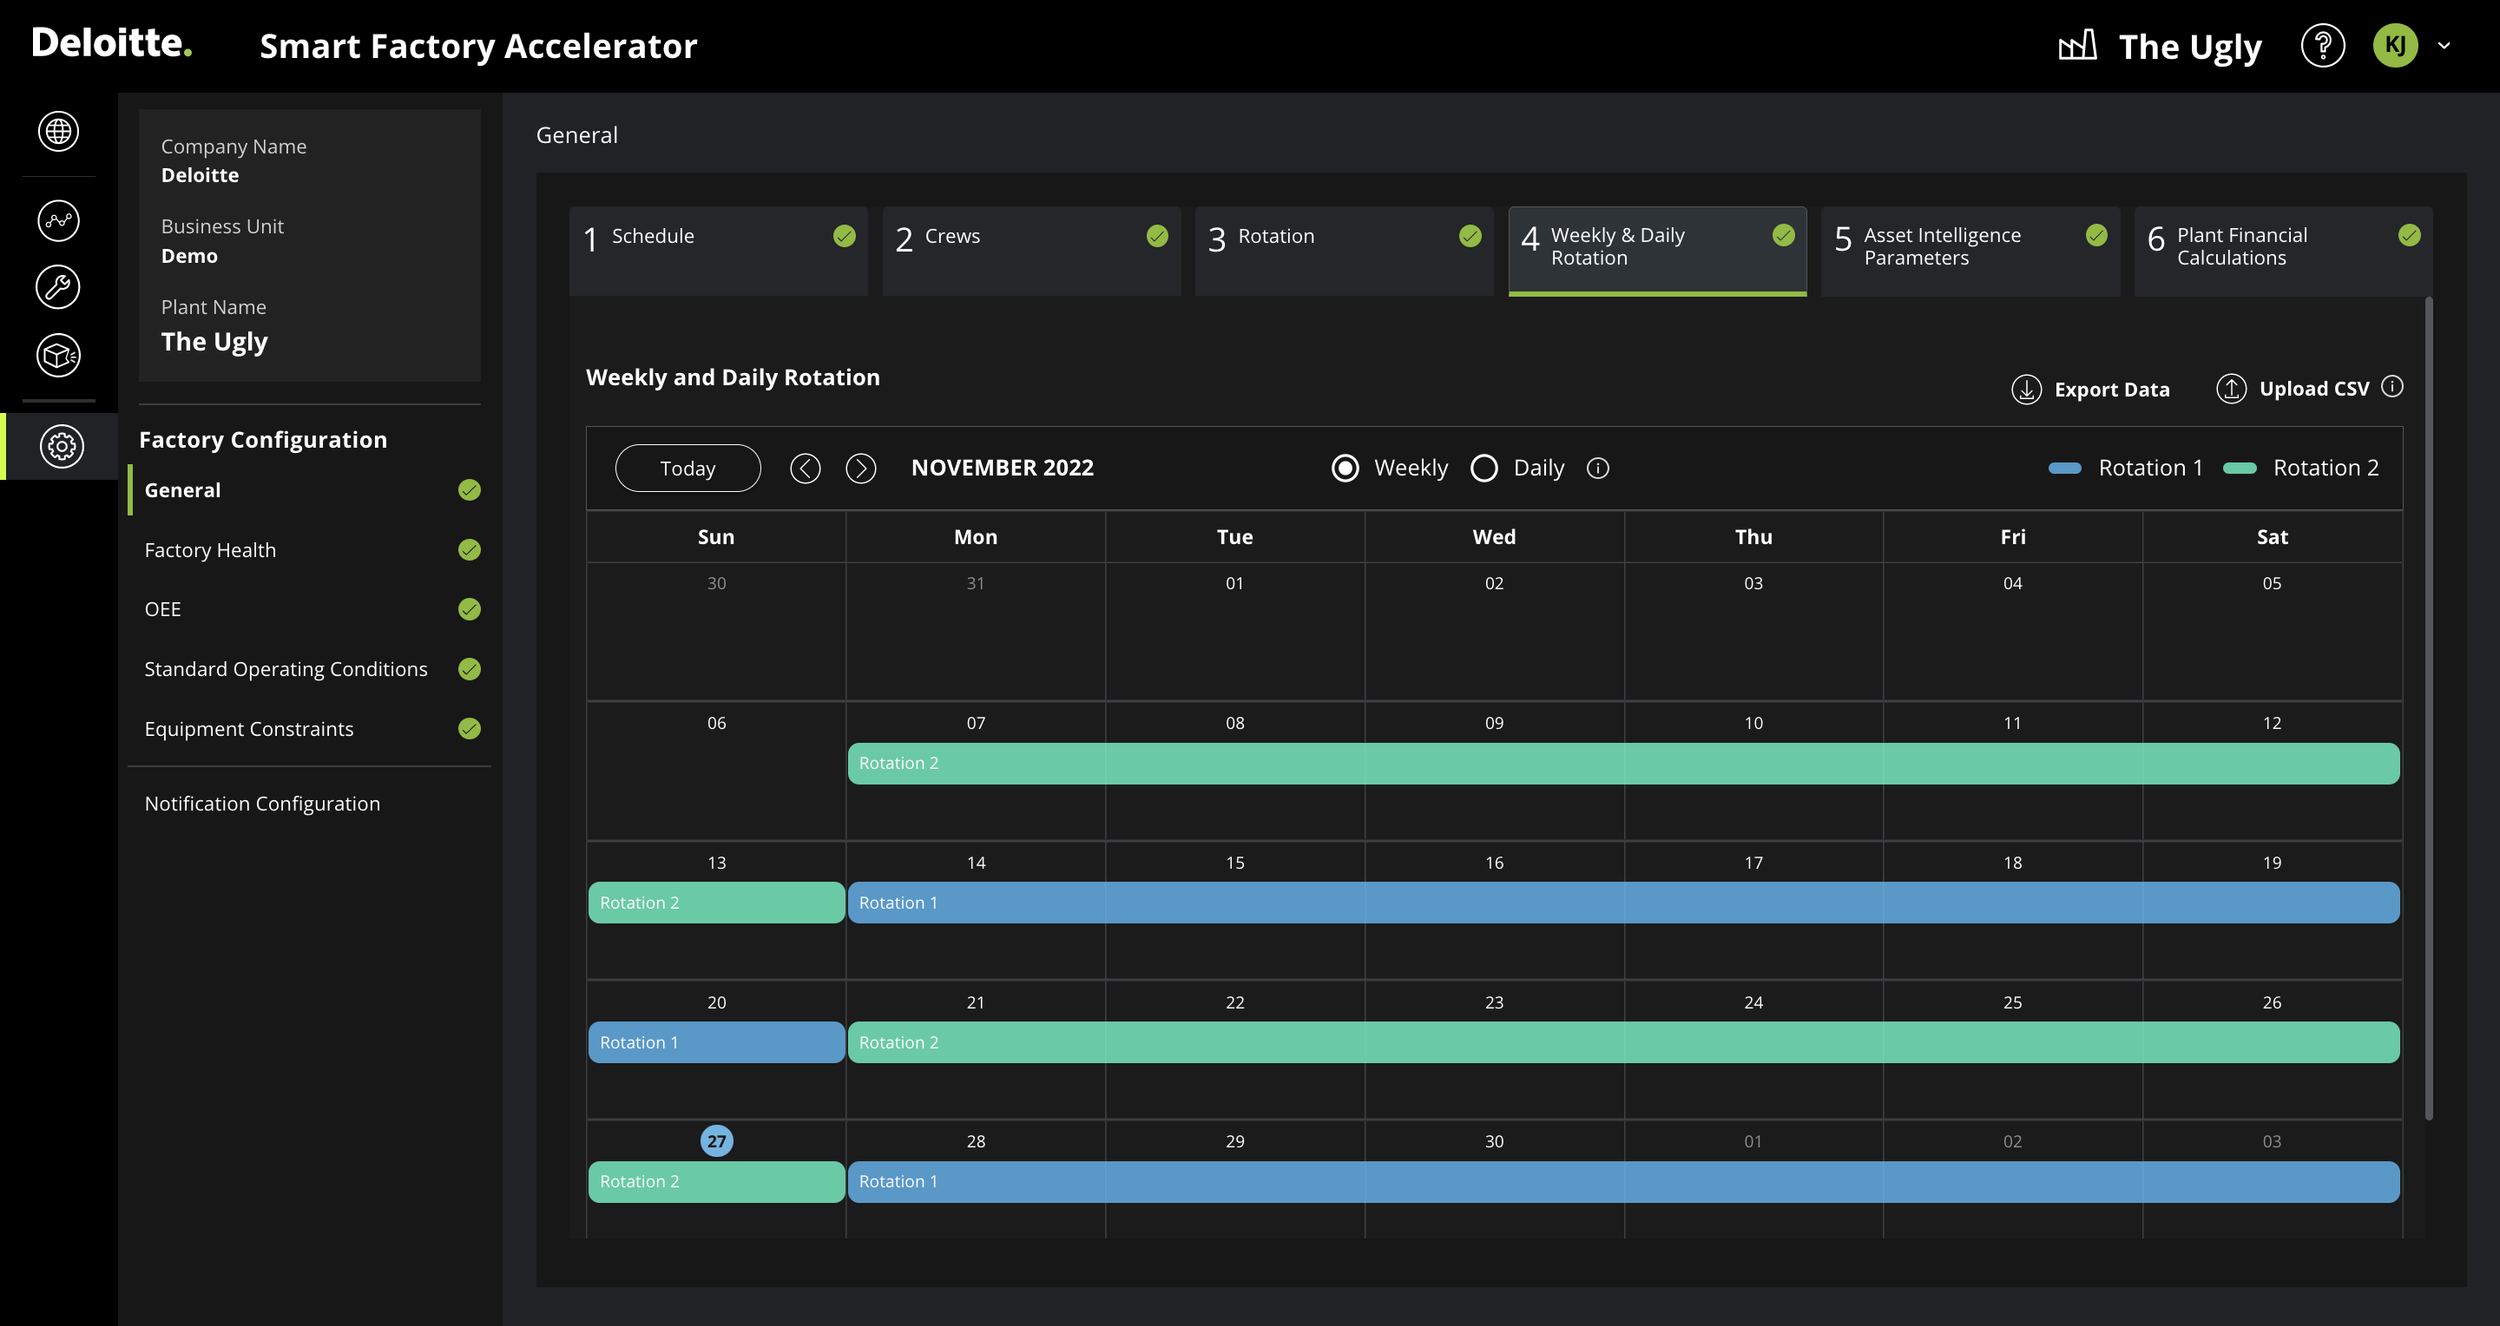The height and width of the screenshot is (1326, 2500).
Task: Open Notification Configuration in the sidebar
Action: click(262, 803)
